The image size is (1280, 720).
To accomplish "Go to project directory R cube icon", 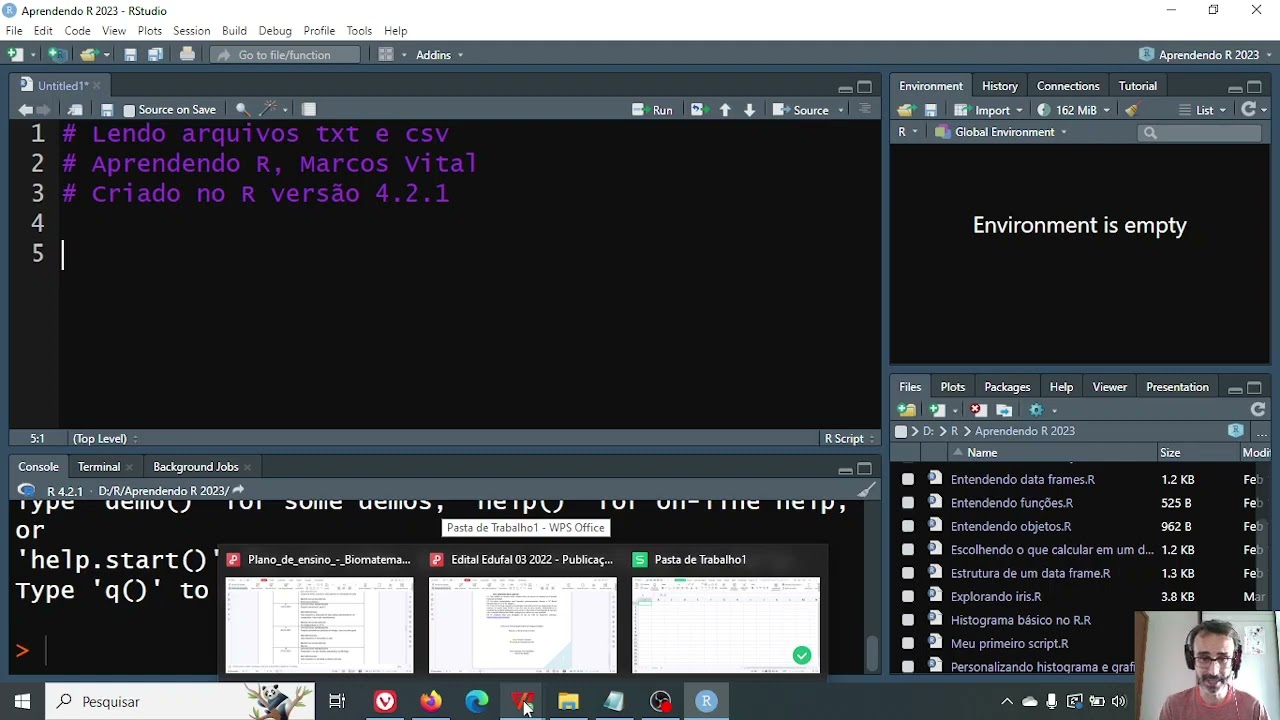I will pyautogui.click(x=1236, y=431).
